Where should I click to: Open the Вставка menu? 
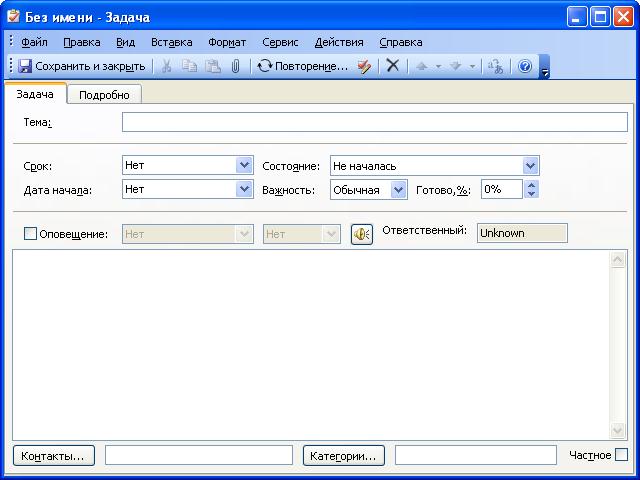(171, 42)
